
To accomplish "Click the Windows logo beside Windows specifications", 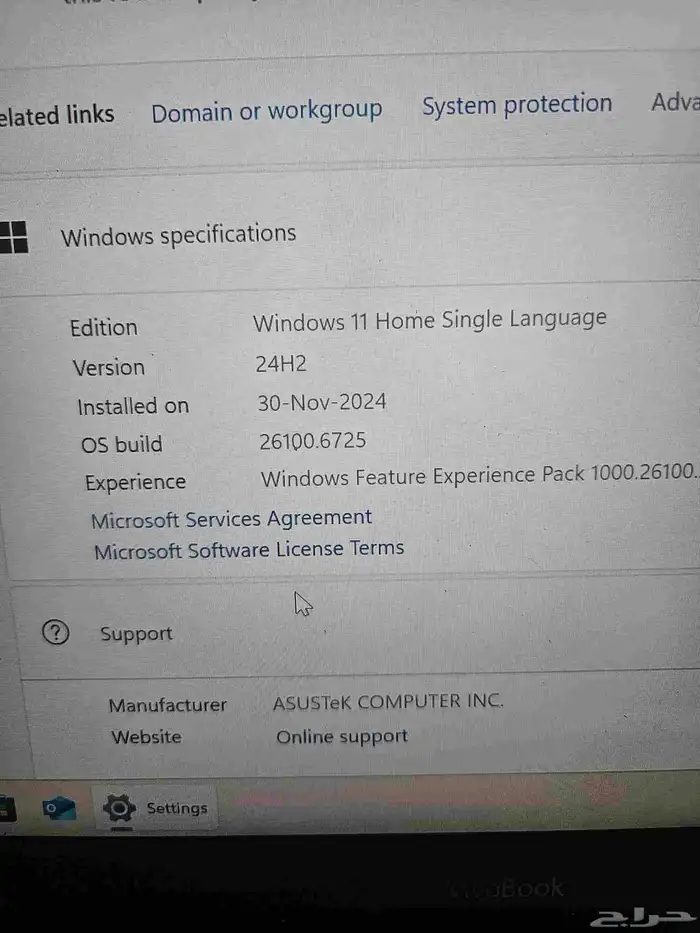I will (13, 238).
